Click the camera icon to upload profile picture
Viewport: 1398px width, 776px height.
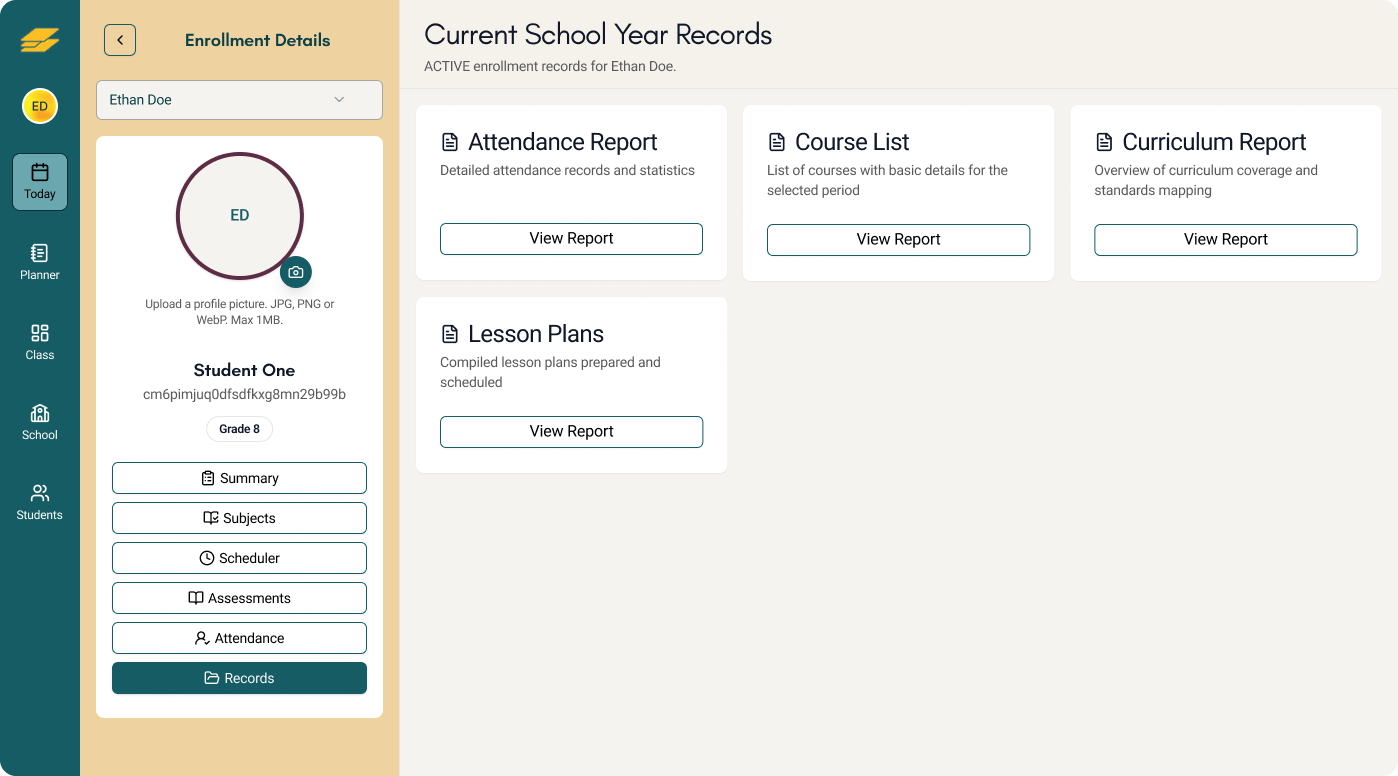click(x=296, y=271)
